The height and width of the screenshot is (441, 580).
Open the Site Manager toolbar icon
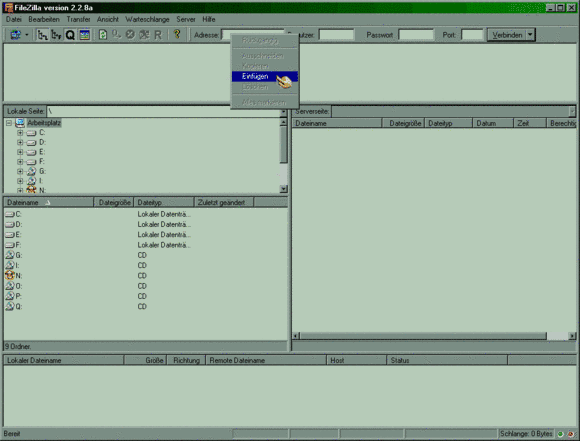15,35
